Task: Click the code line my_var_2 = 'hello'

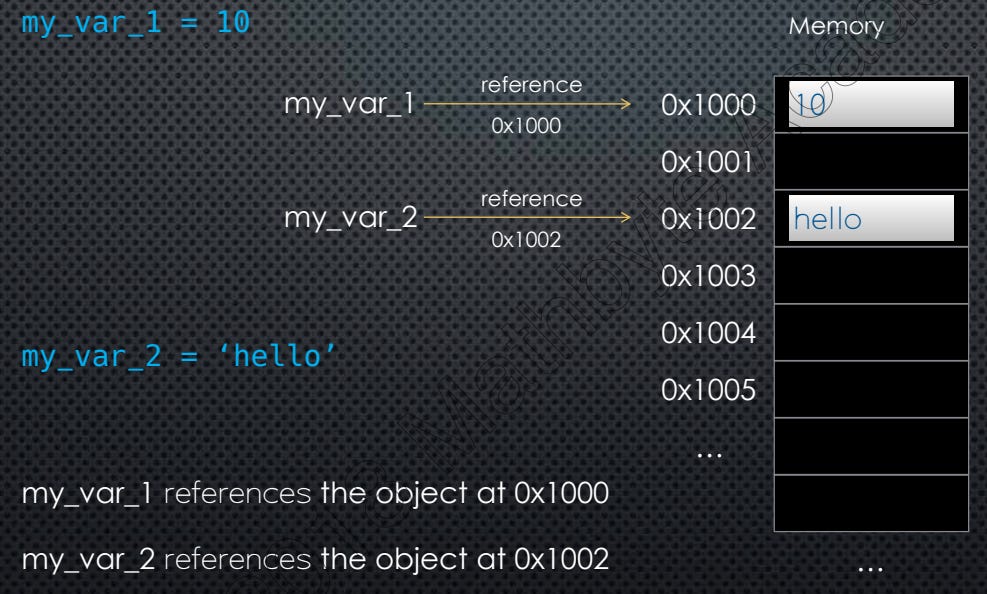Action: (x=179, y=357)
